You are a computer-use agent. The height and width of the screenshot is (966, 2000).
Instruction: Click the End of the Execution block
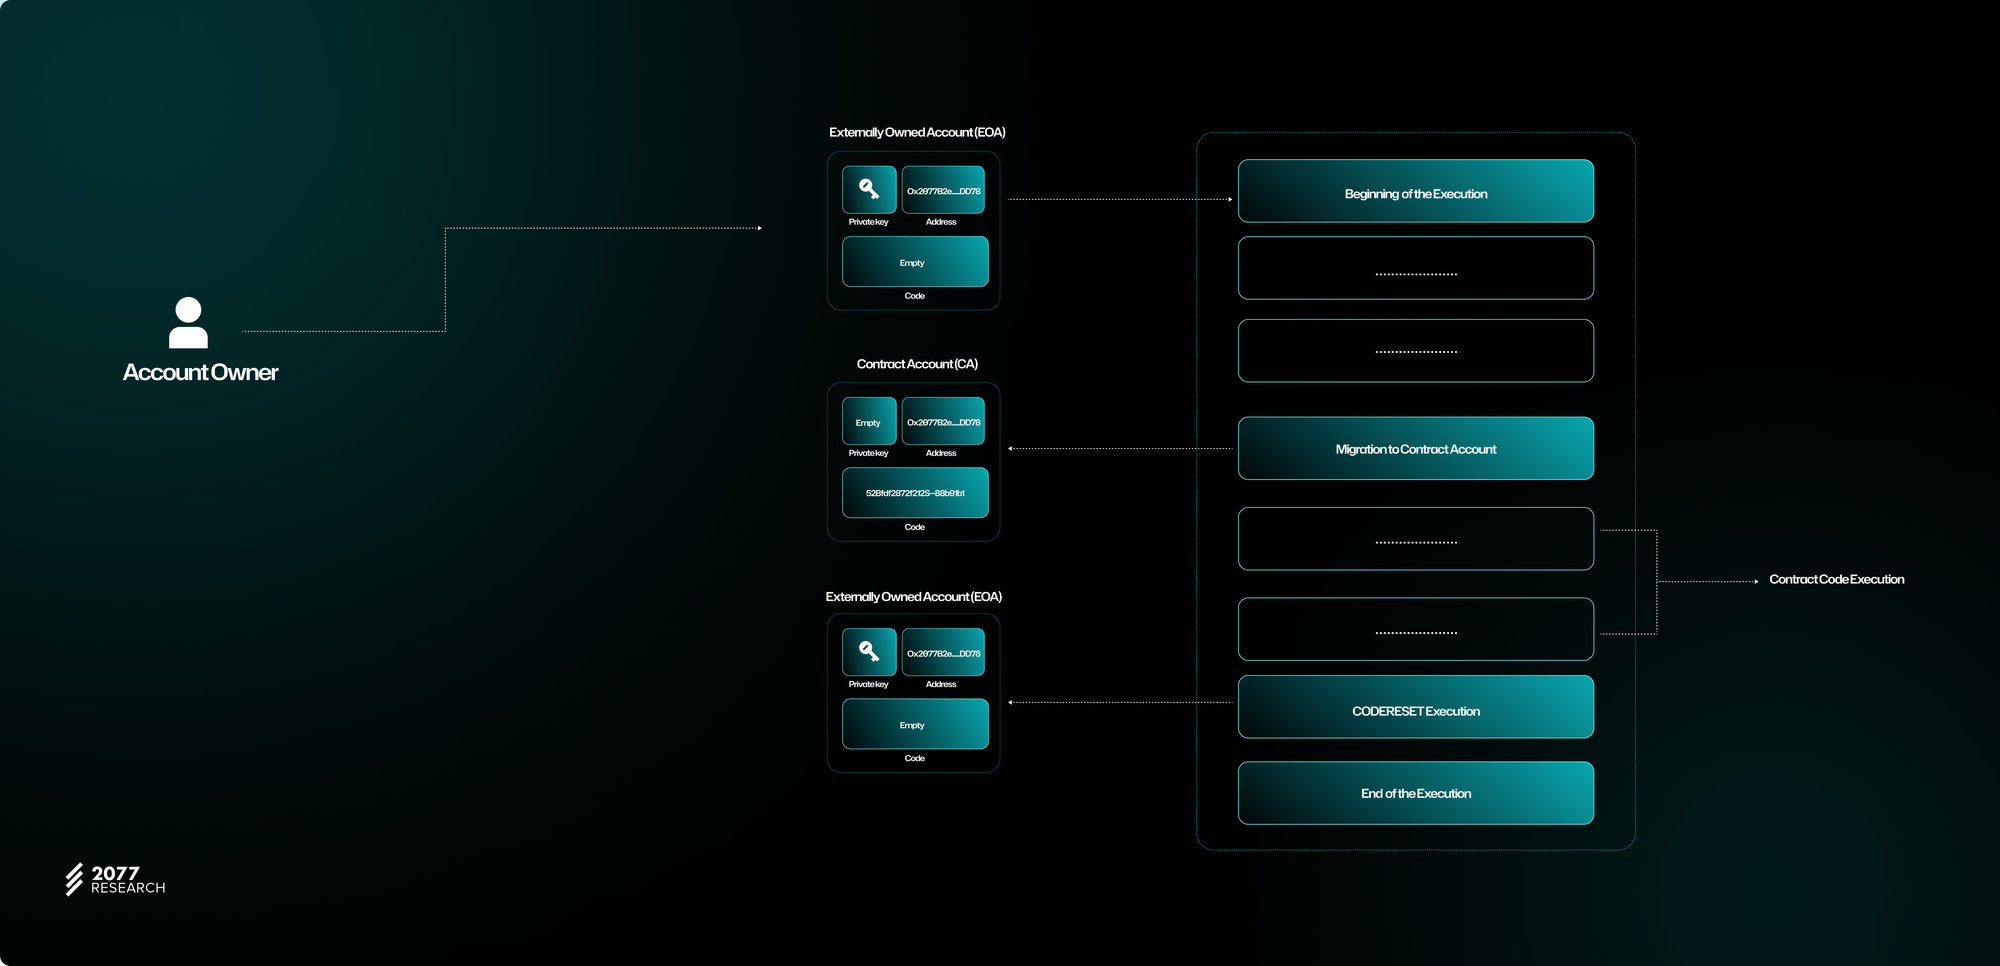[x=1415, y=793]
